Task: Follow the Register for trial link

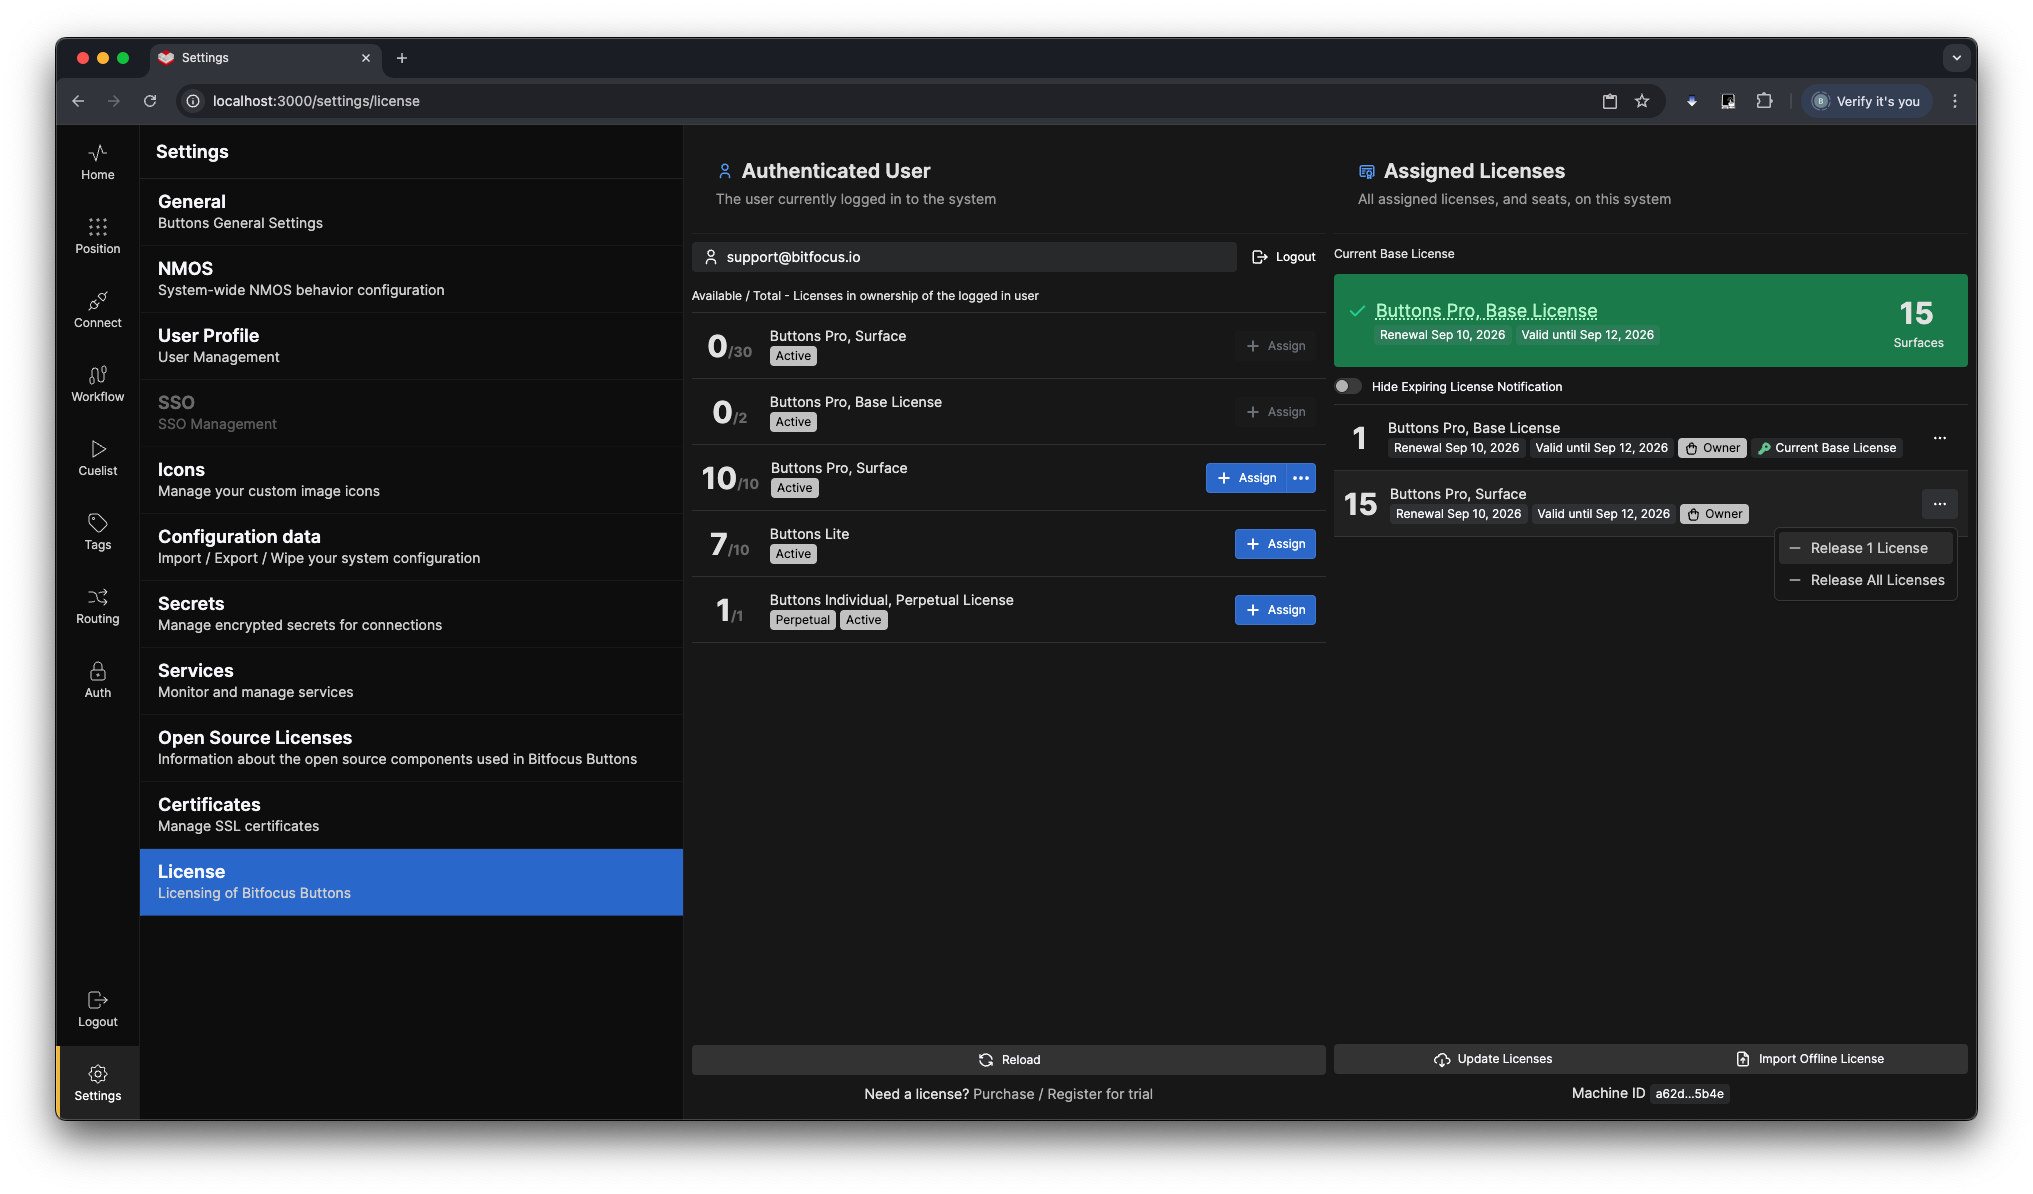Action: 1100,1094
